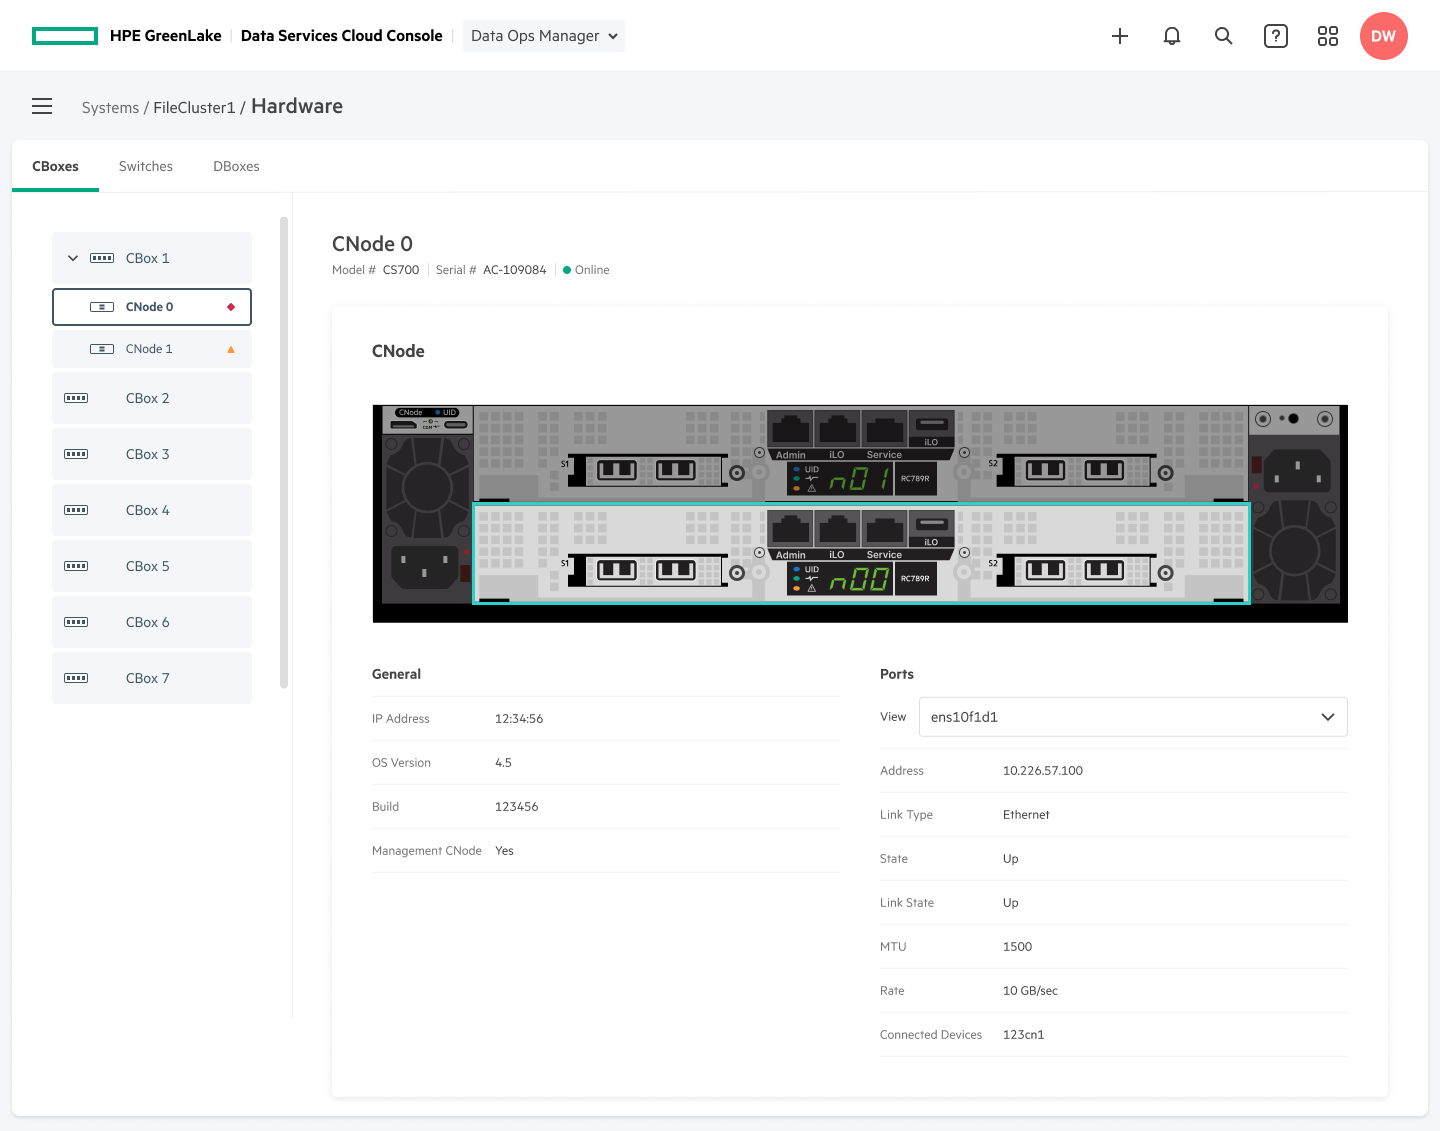Click the search magnifier icon

point(1224,36)
